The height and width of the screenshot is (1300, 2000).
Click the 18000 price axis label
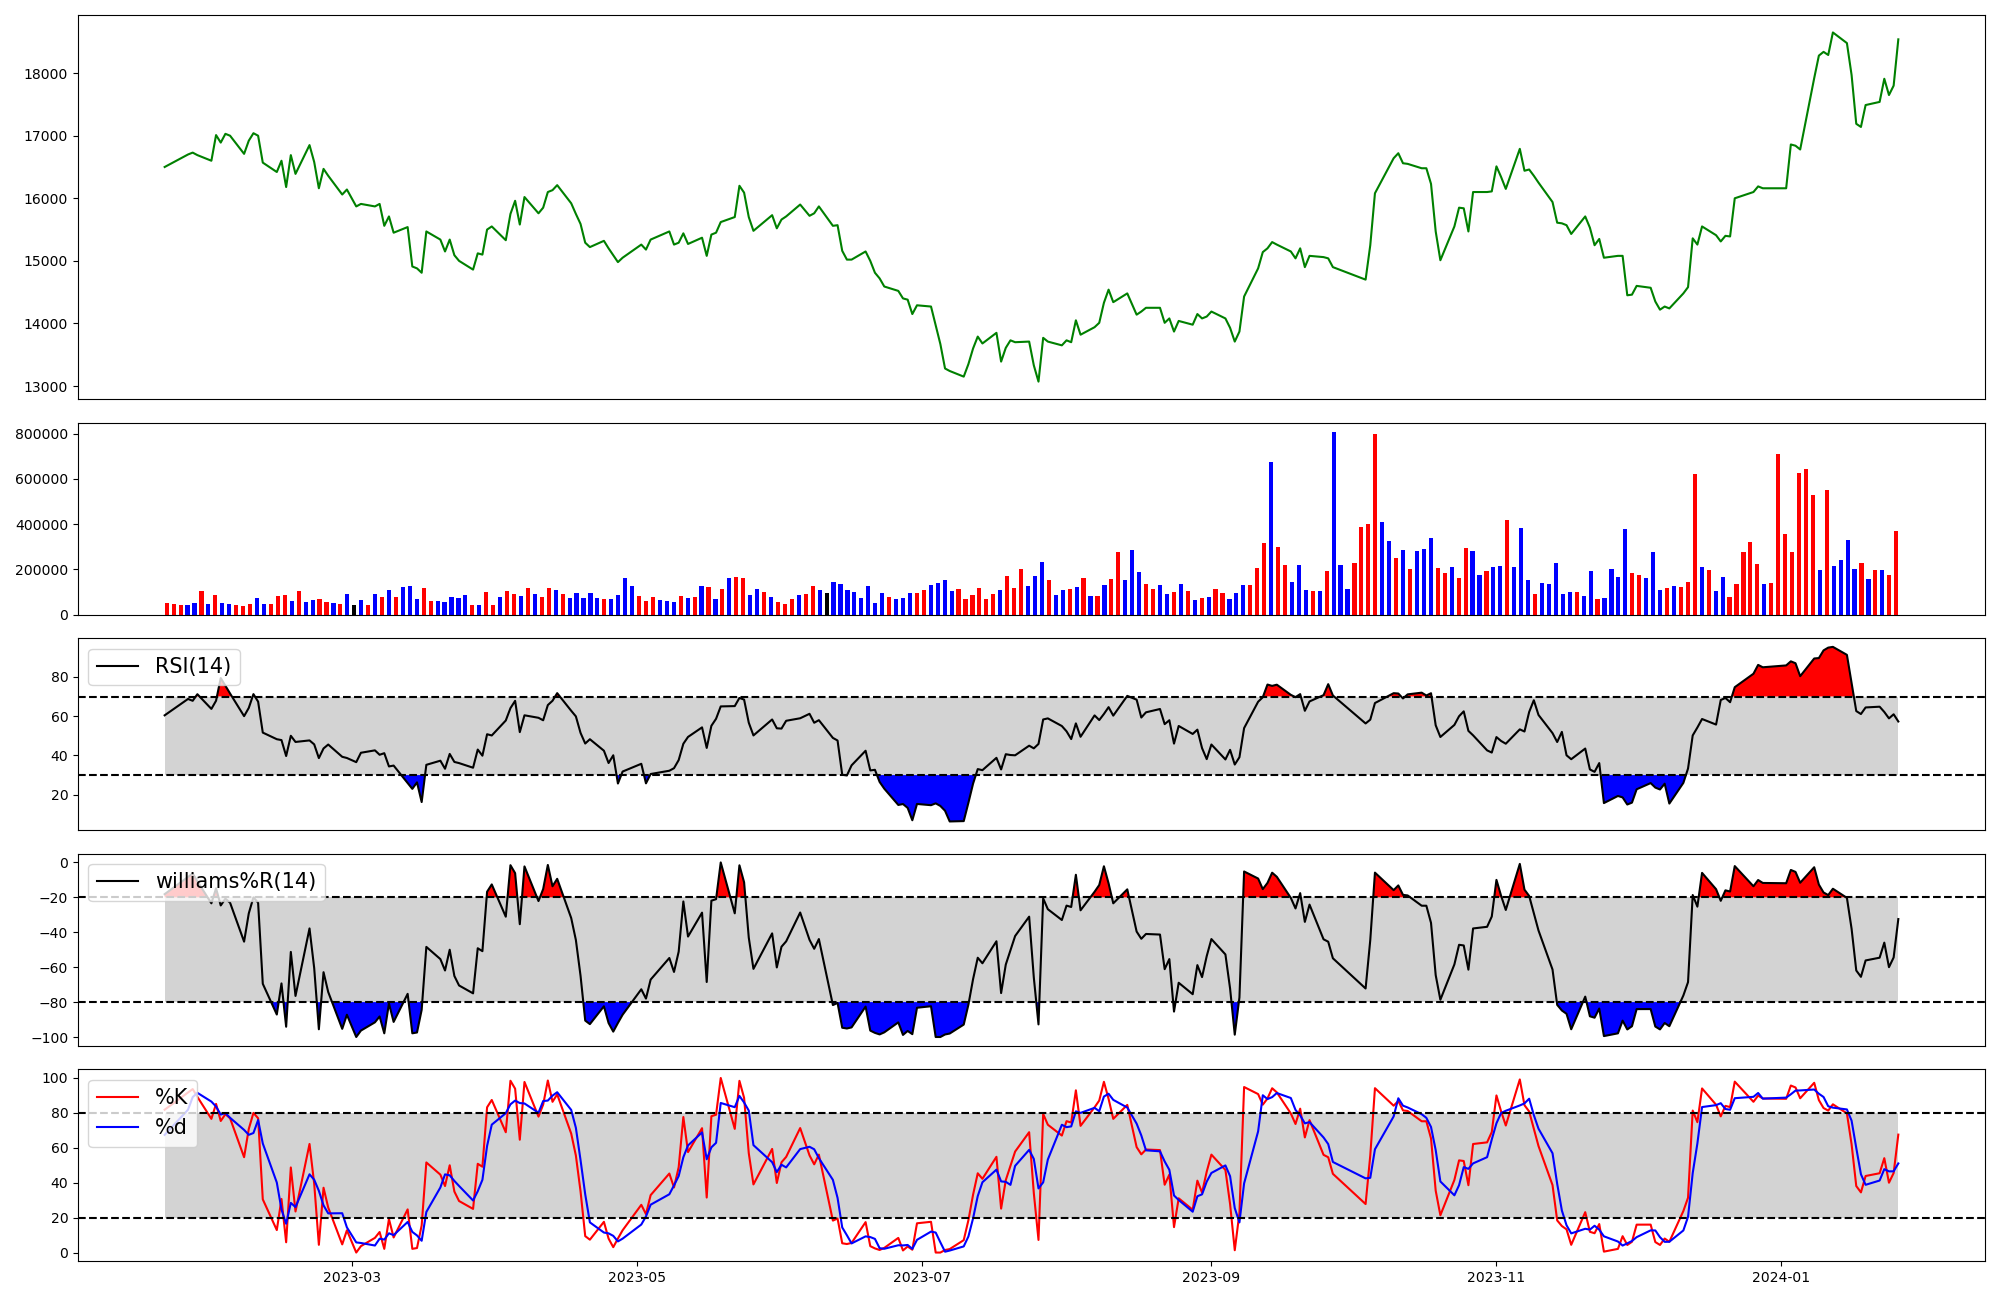(x=46, y=74)
